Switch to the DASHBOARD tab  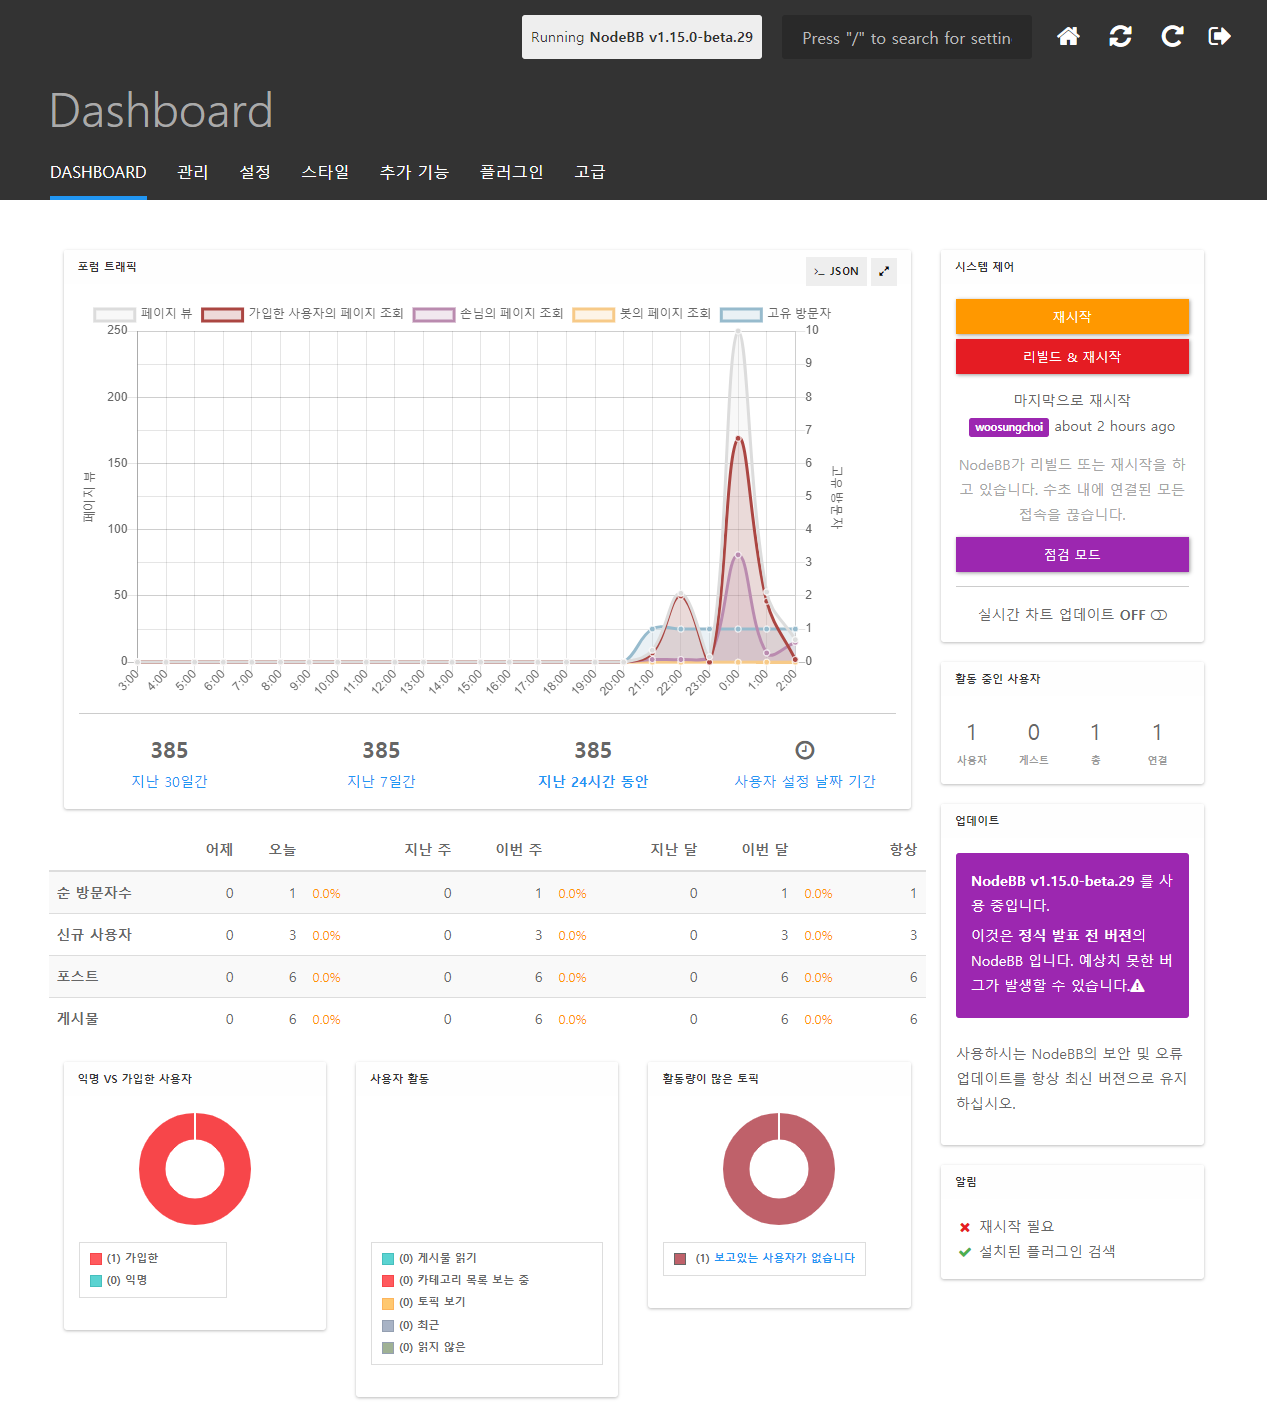pyautogui.click(x=98, y=172)
